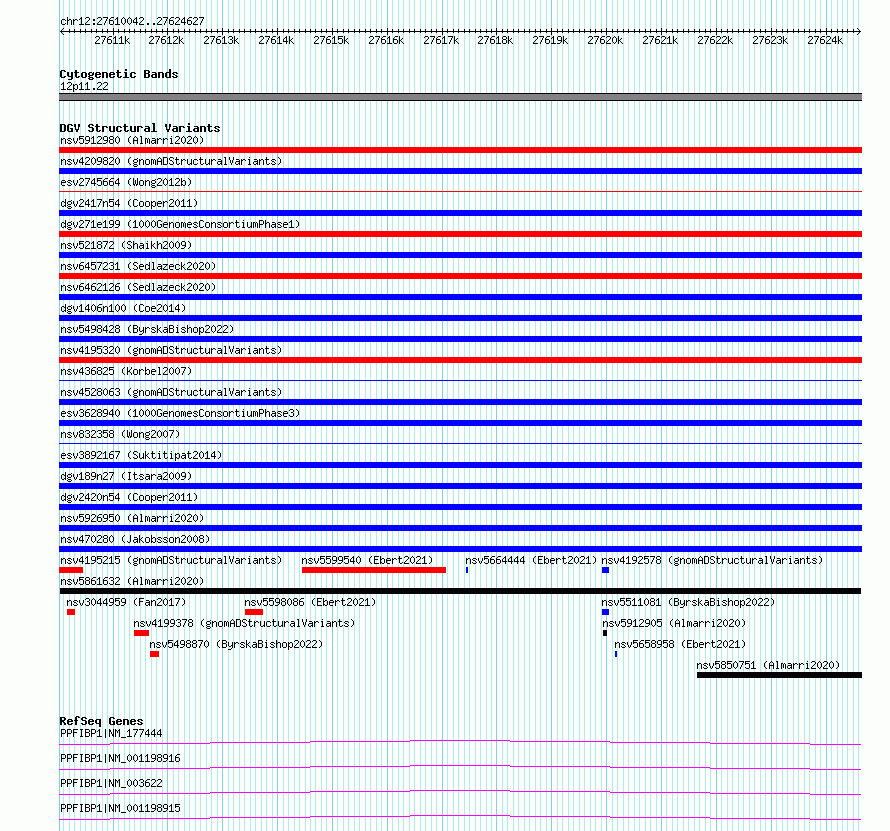Open variant nsv5511081 (ByrskaBishop2022)
The height and width of the screenshot is (831, 890).
[689, 602]
